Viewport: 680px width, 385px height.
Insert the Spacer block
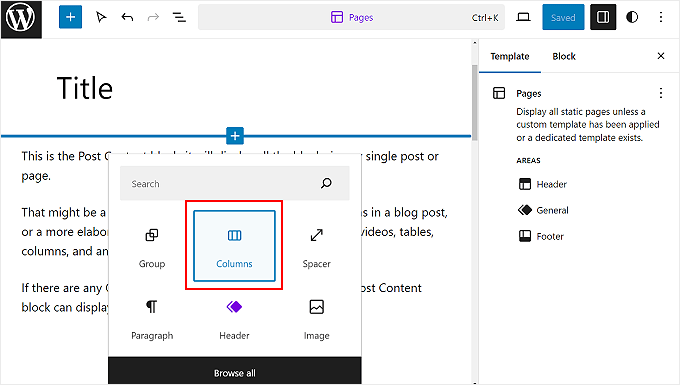click(x=317, y=246)
